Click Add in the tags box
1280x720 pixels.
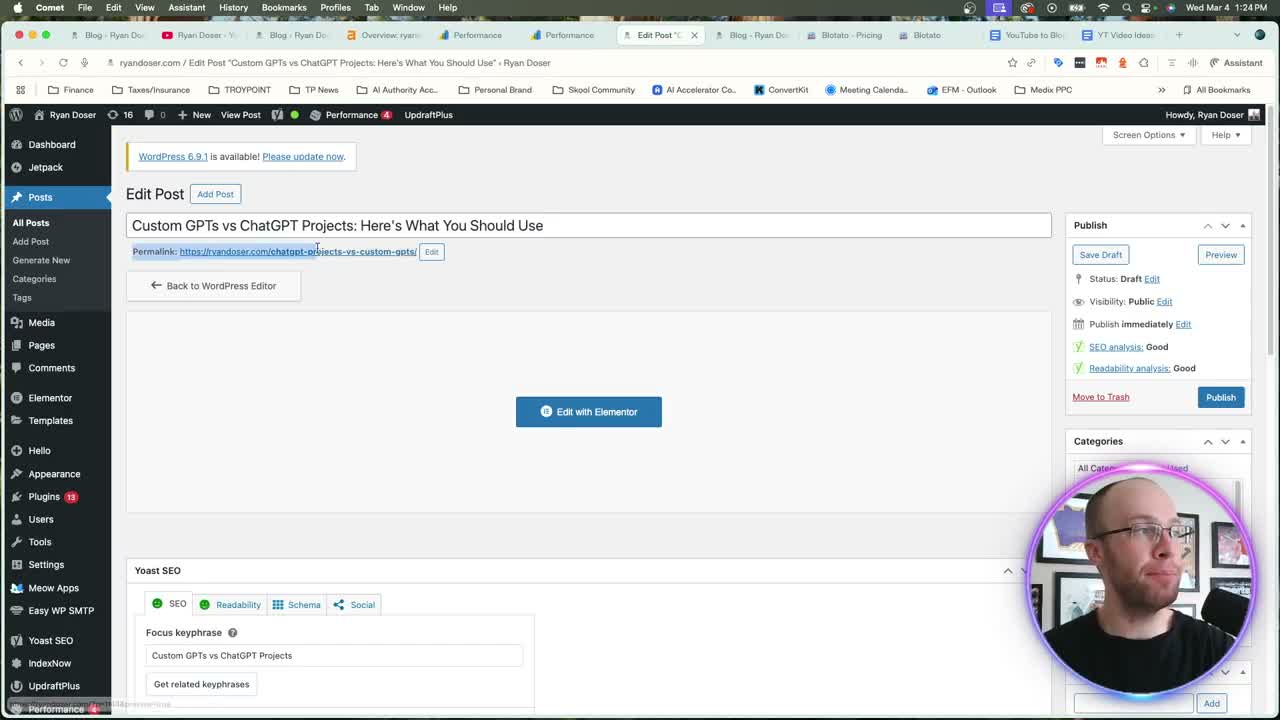1211,704
